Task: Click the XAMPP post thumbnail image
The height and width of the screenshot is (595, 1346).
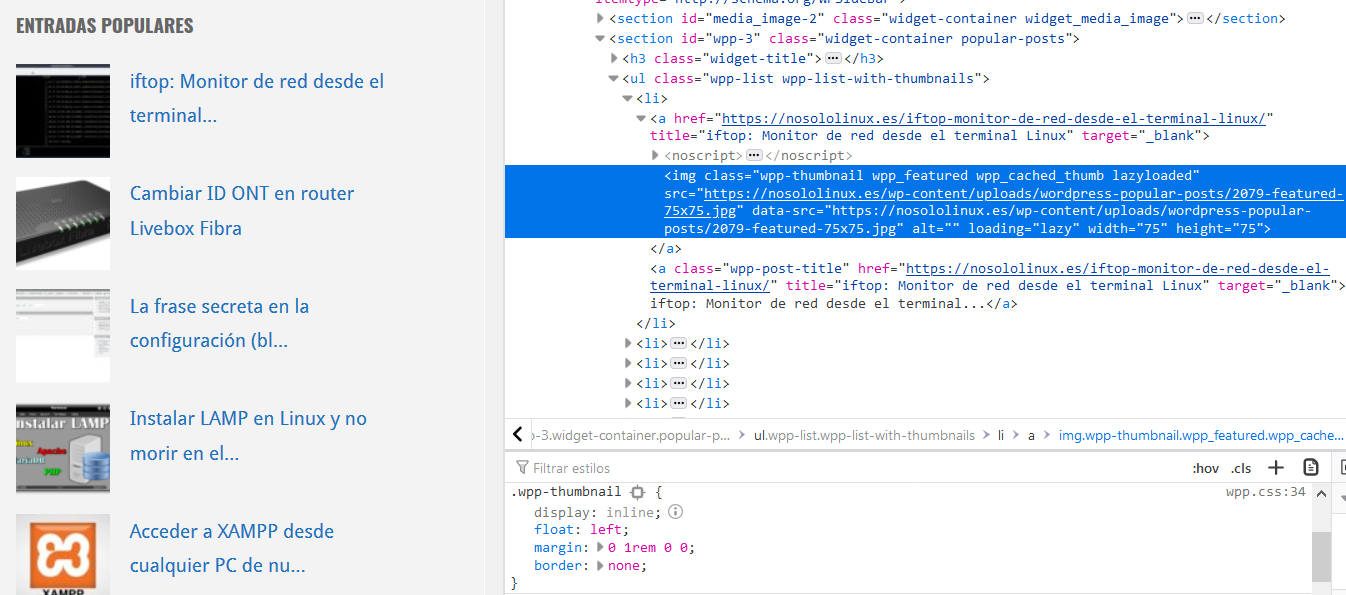Action: [63, 554]
